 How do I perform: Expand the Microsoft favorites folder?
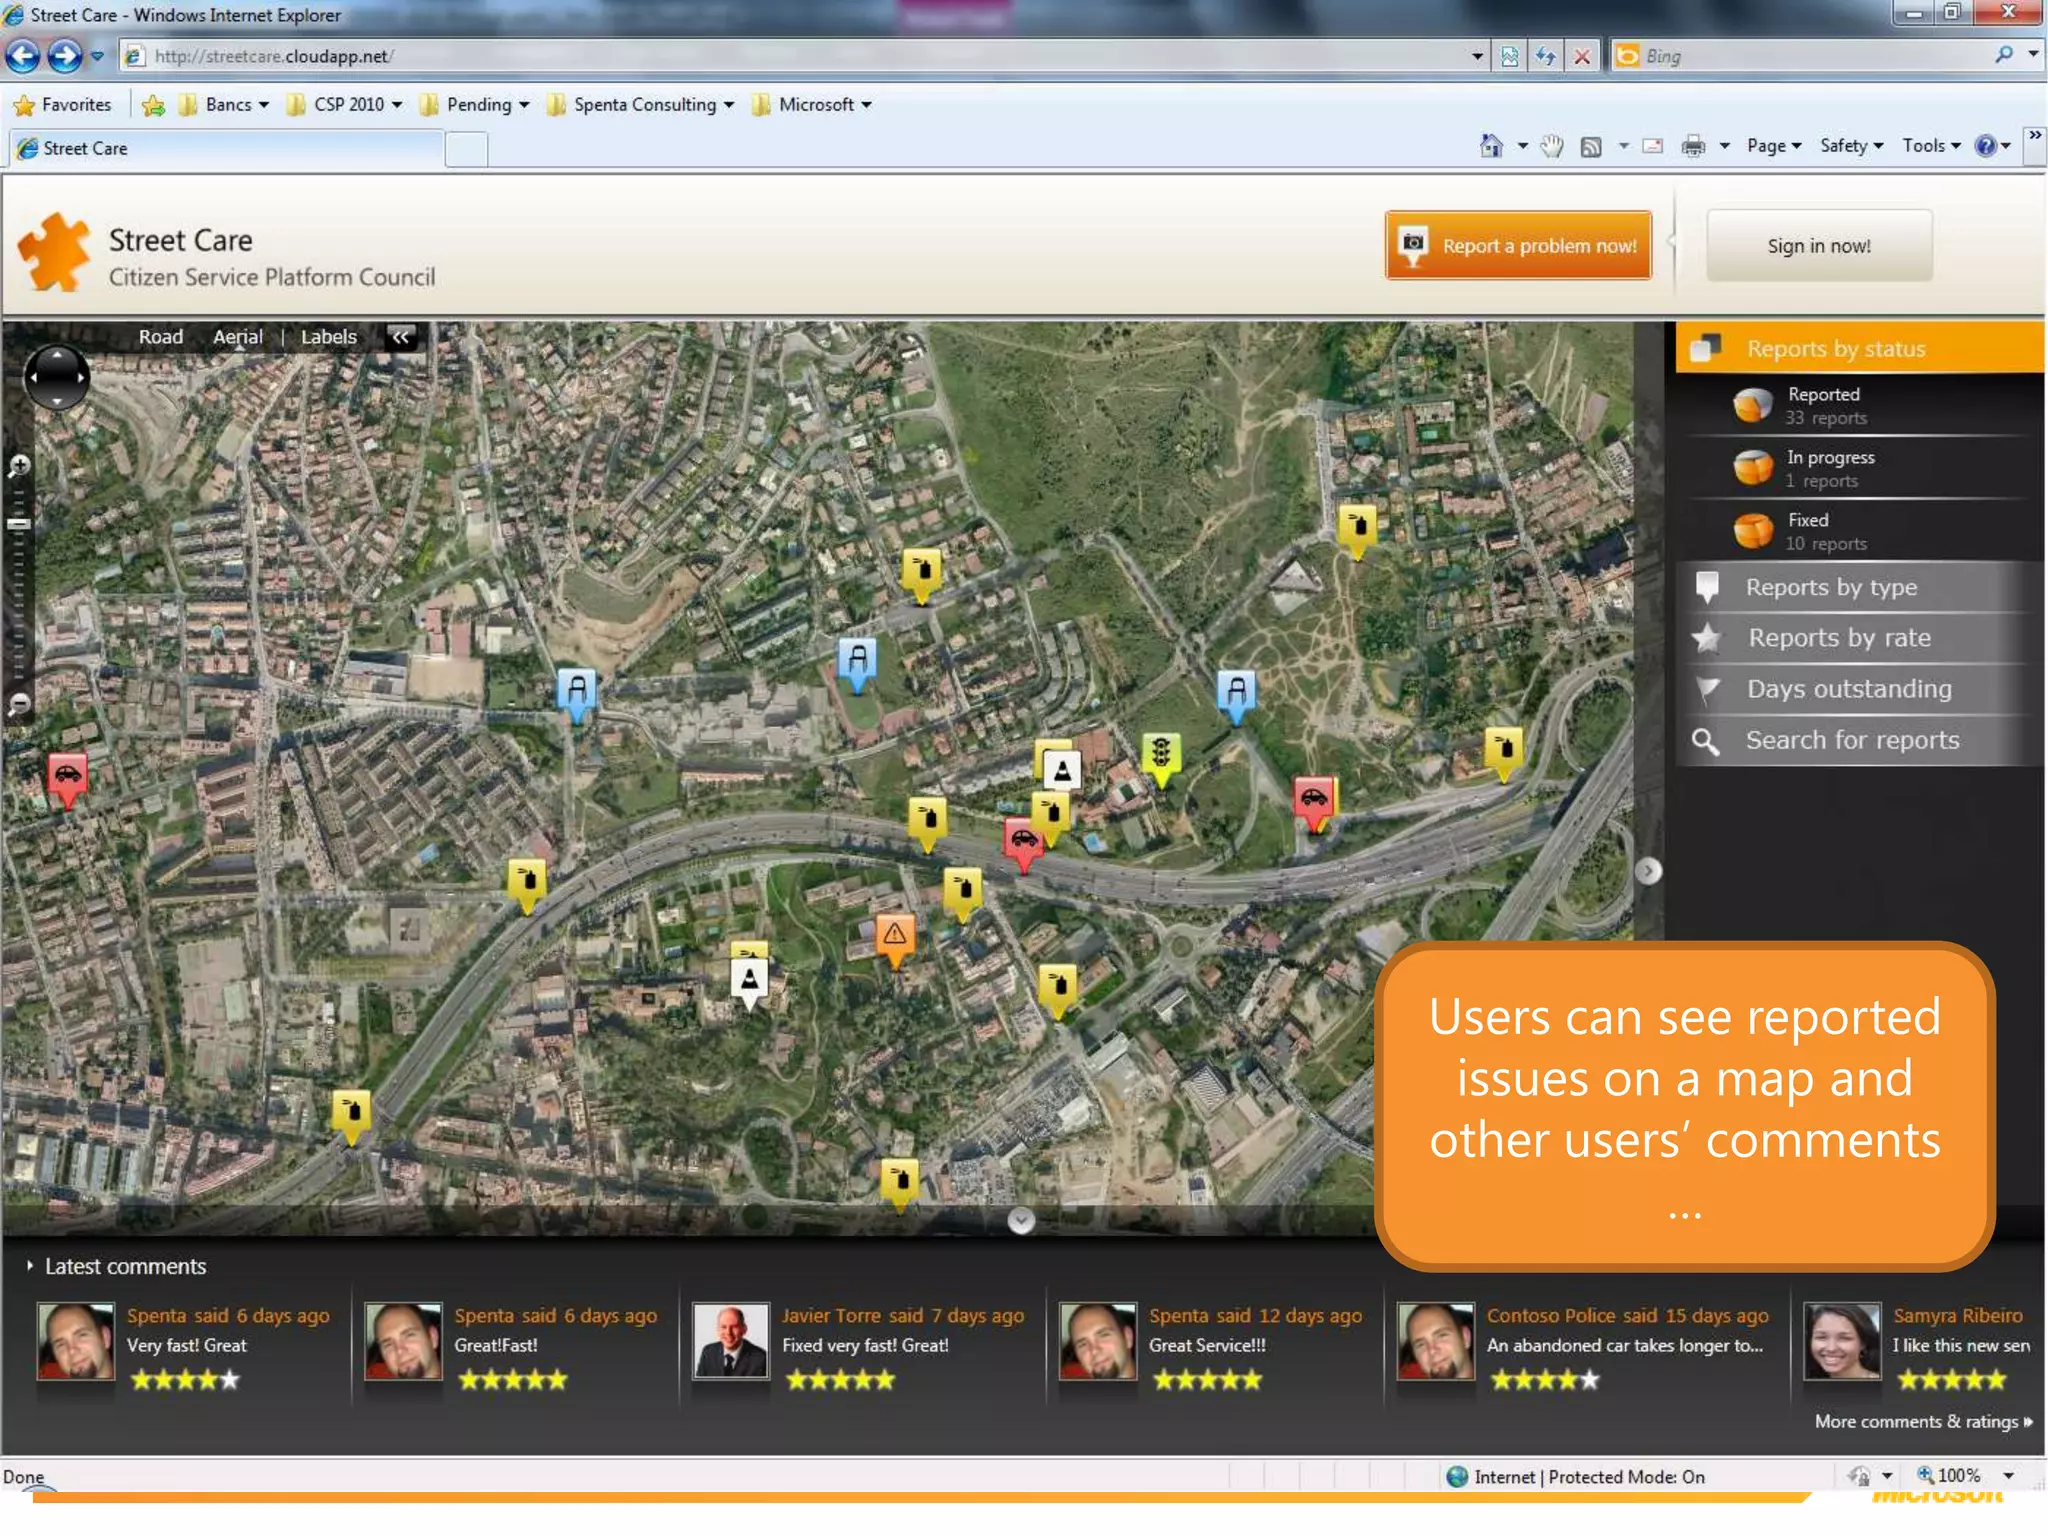click(x=811, y=105)
